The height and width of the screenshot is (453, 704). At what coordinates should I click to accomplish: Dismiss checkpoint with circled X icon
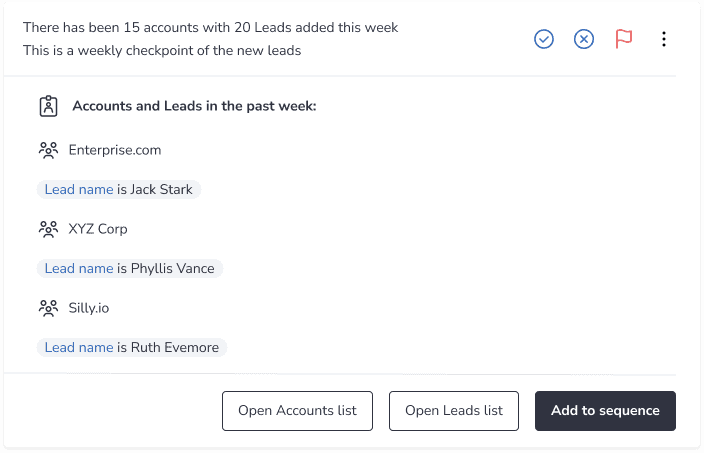[584, 39]
